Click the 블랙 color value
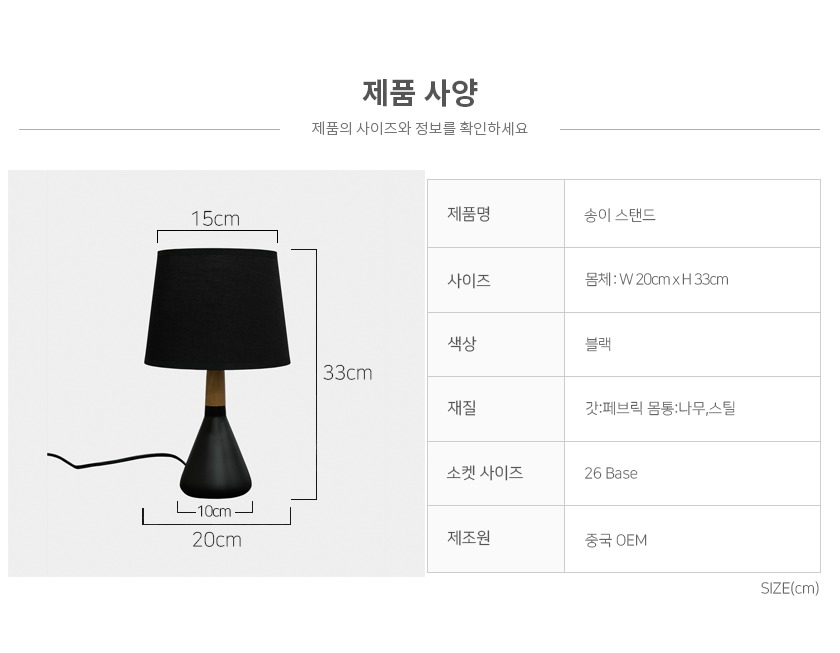 click(x=598, y=344)
